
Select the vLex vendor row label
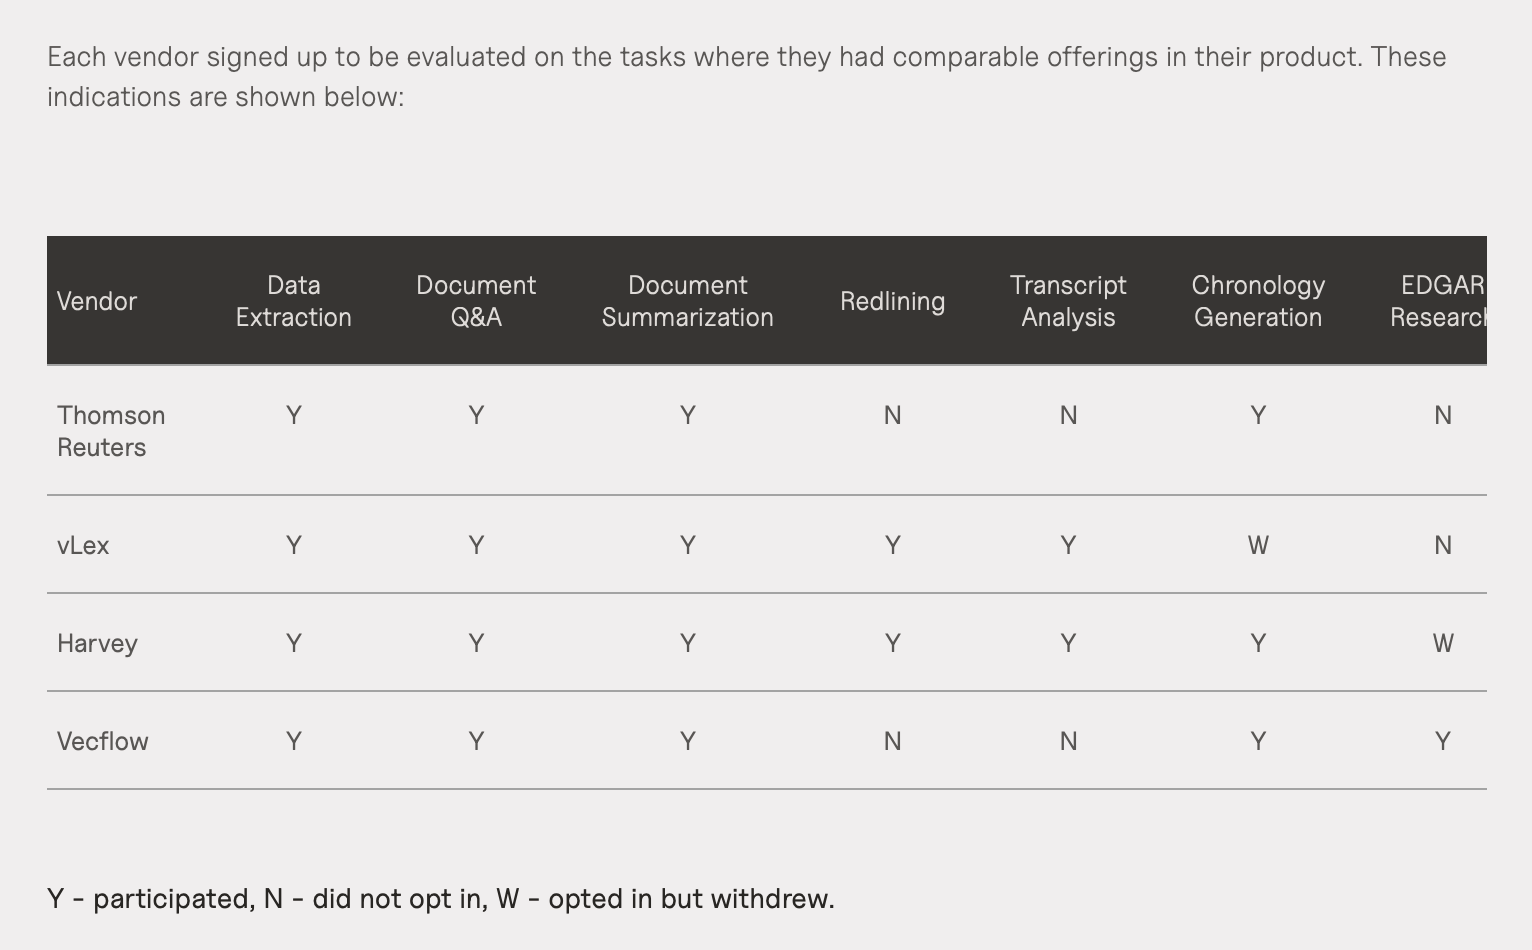tap(83, 545)
